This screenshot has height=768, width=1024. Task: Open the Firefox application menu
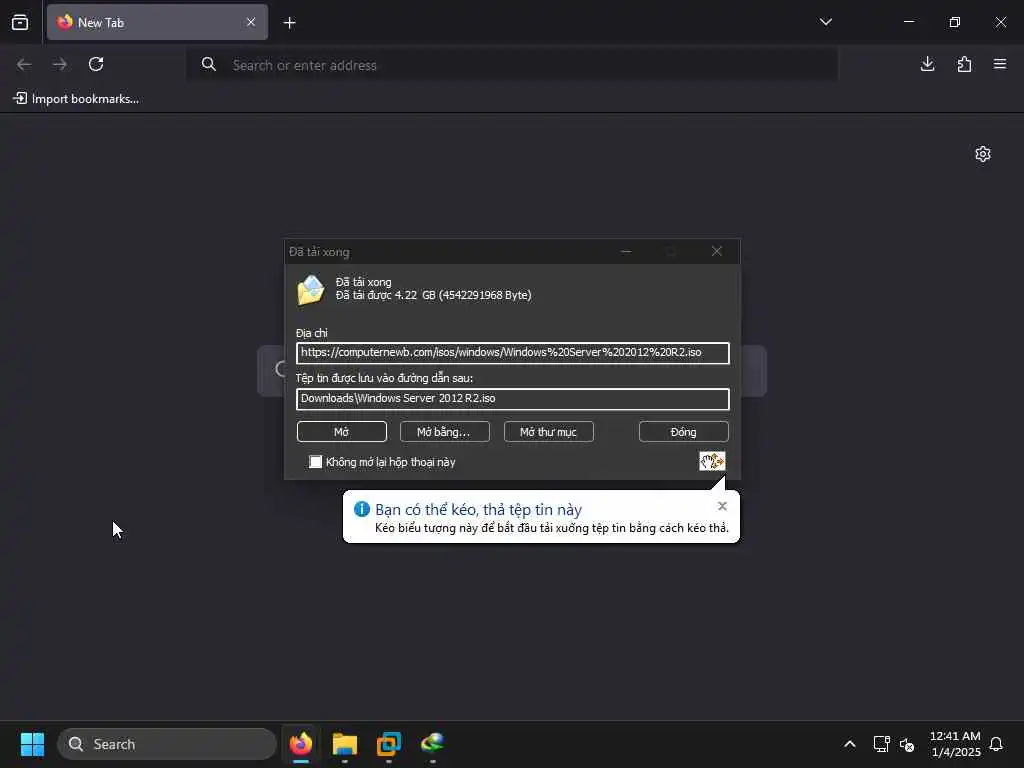pos(1000,64)
